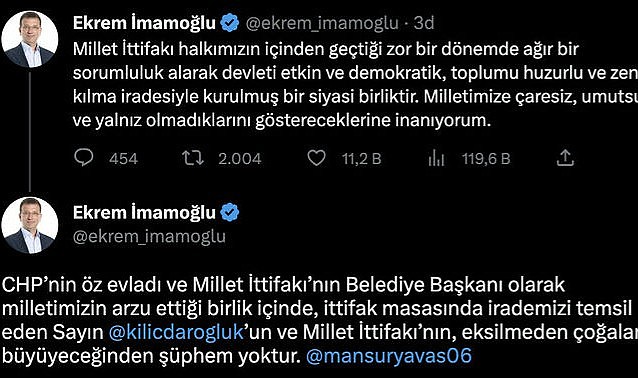Click verified badge on second tweet author name
The width and height of the screenshot is (638, 378).
pos(230,212)
